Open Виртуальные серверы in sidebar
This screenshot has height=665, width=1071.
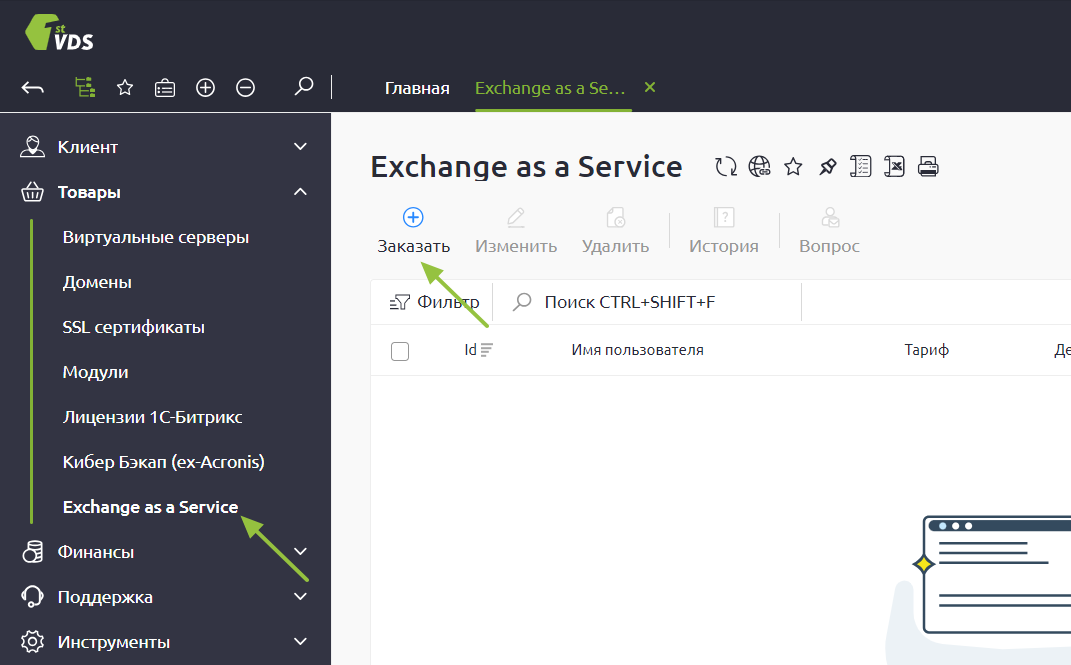[x=156, y=237]
